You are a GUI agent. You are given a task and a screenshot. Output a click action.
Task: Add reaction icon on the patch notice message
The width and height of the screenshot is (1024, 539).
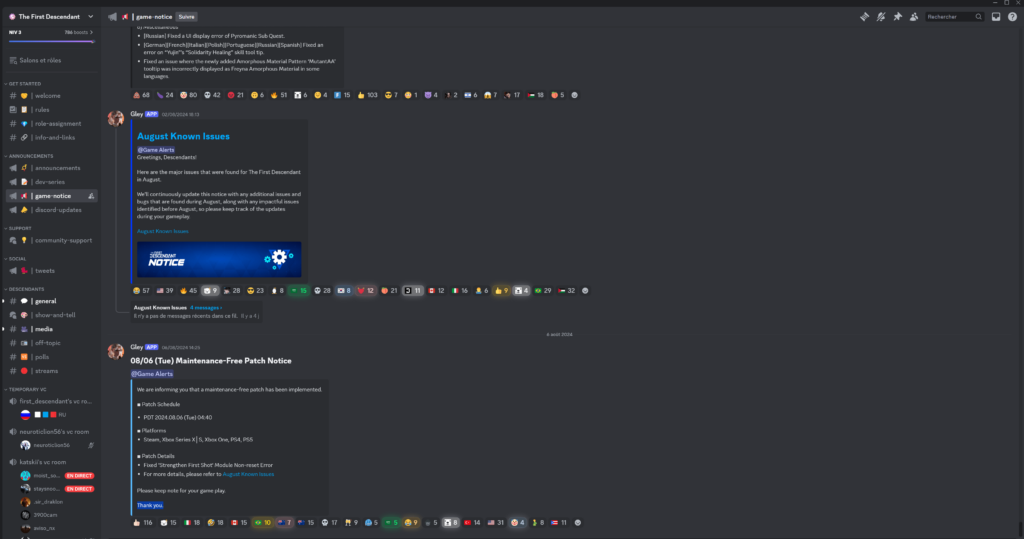click(x=577, y=523)
